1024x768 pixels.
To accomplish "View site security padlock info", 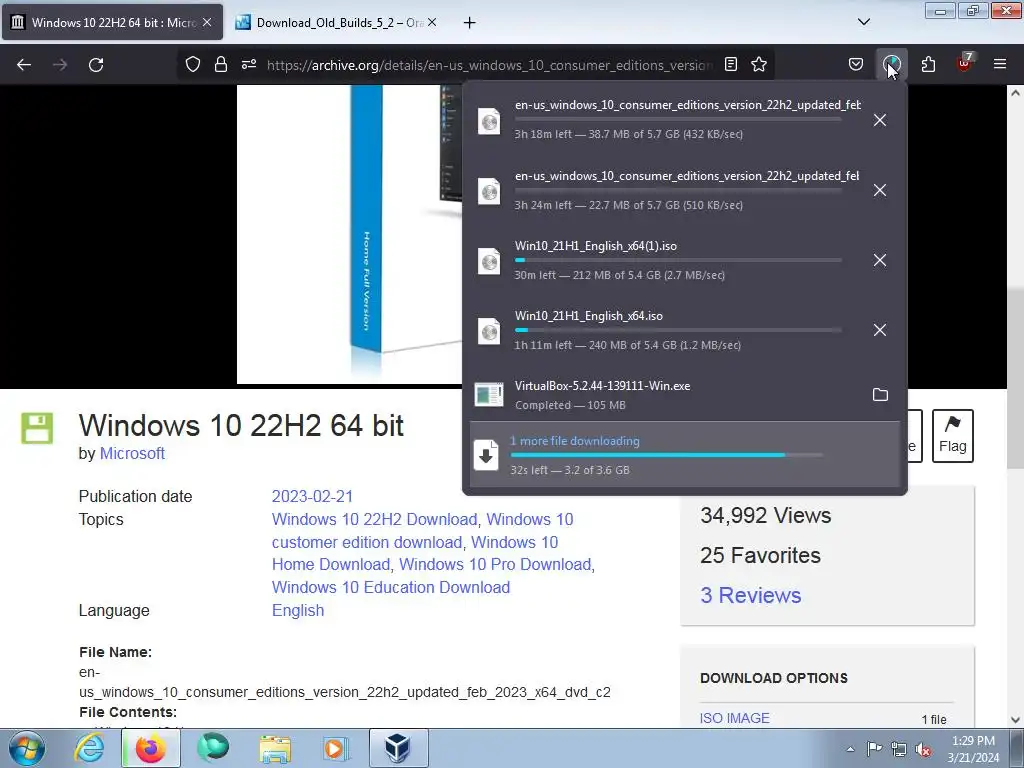I will pyautogui.click(x=221, y=65).
